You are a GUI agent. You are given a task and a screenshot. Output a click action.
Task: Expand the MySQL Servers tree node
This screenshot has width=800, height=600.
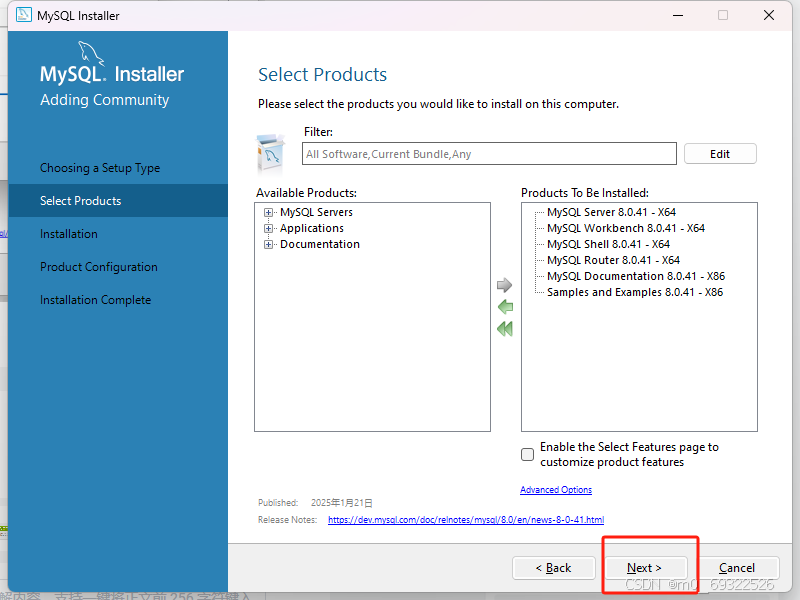[x=268, y=212]
